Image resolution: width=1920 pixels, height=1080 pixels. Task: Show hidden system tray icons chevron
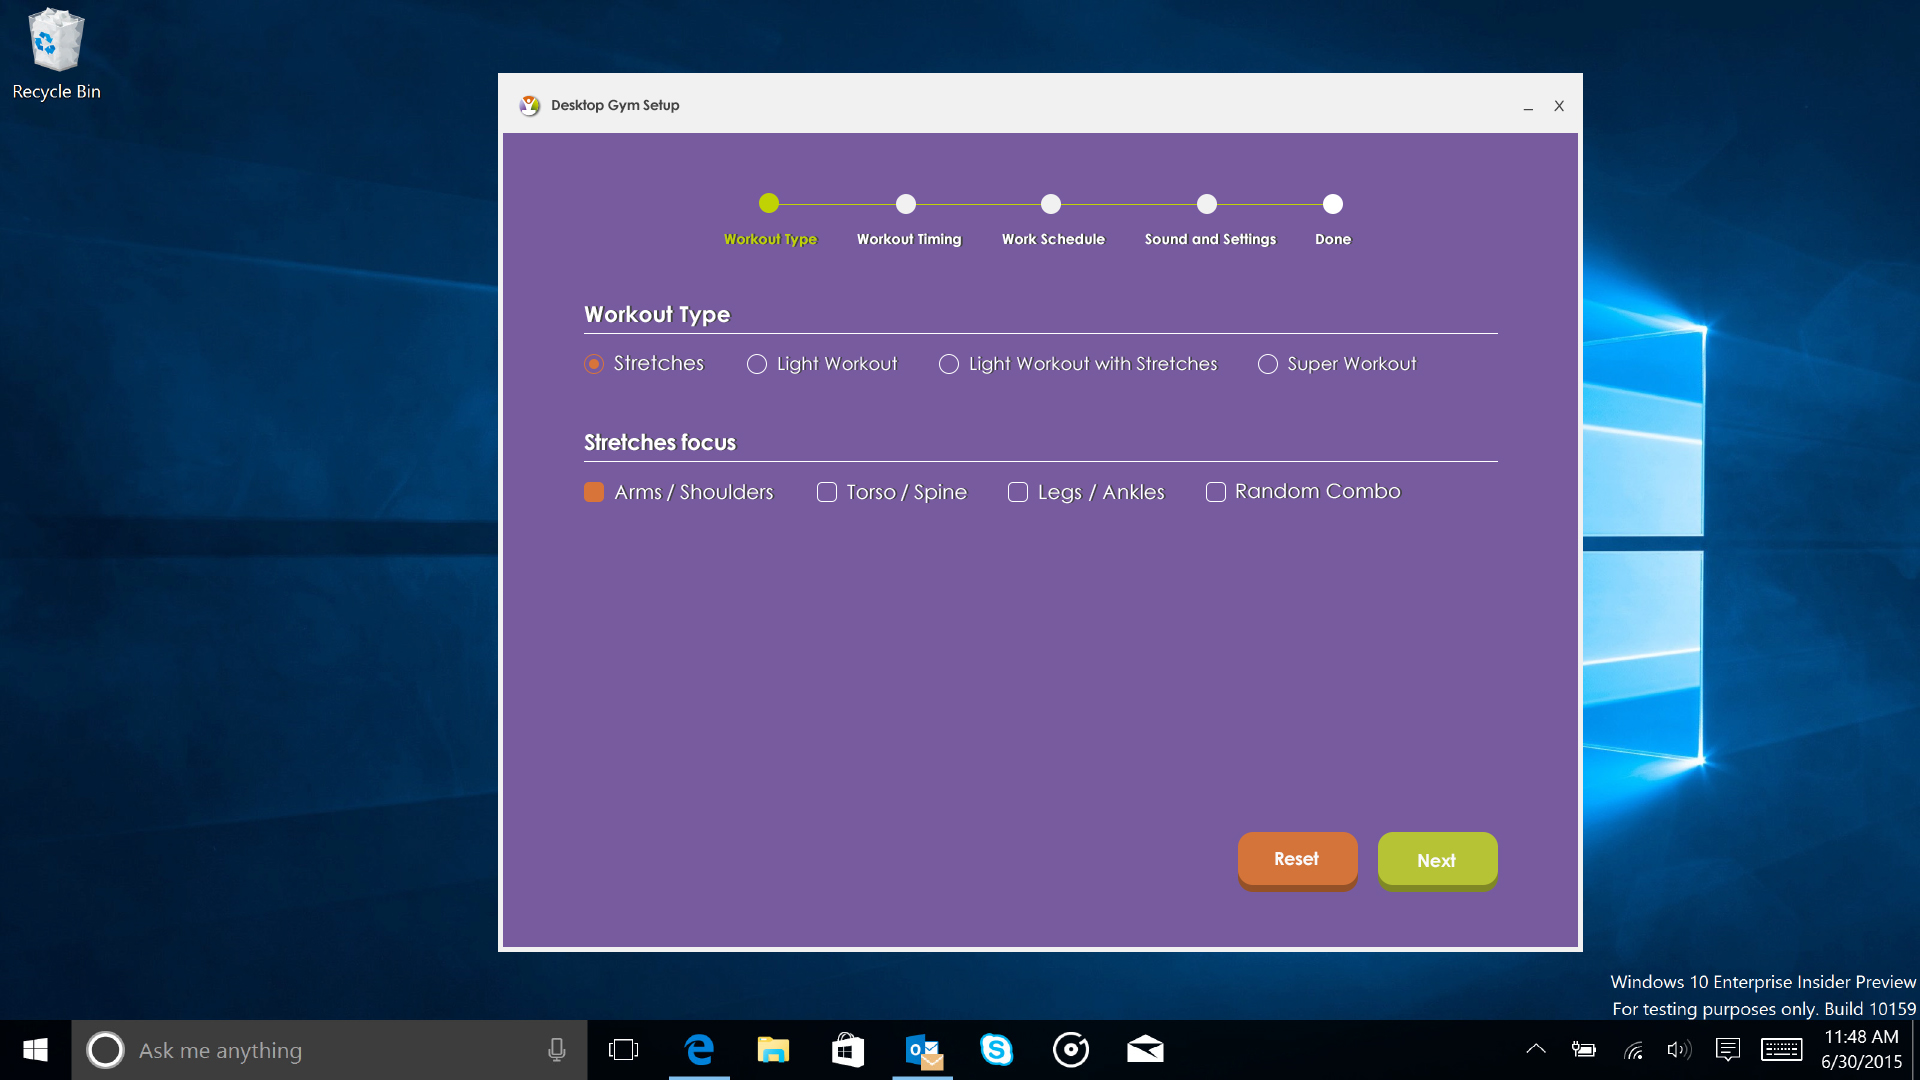1536,1049
